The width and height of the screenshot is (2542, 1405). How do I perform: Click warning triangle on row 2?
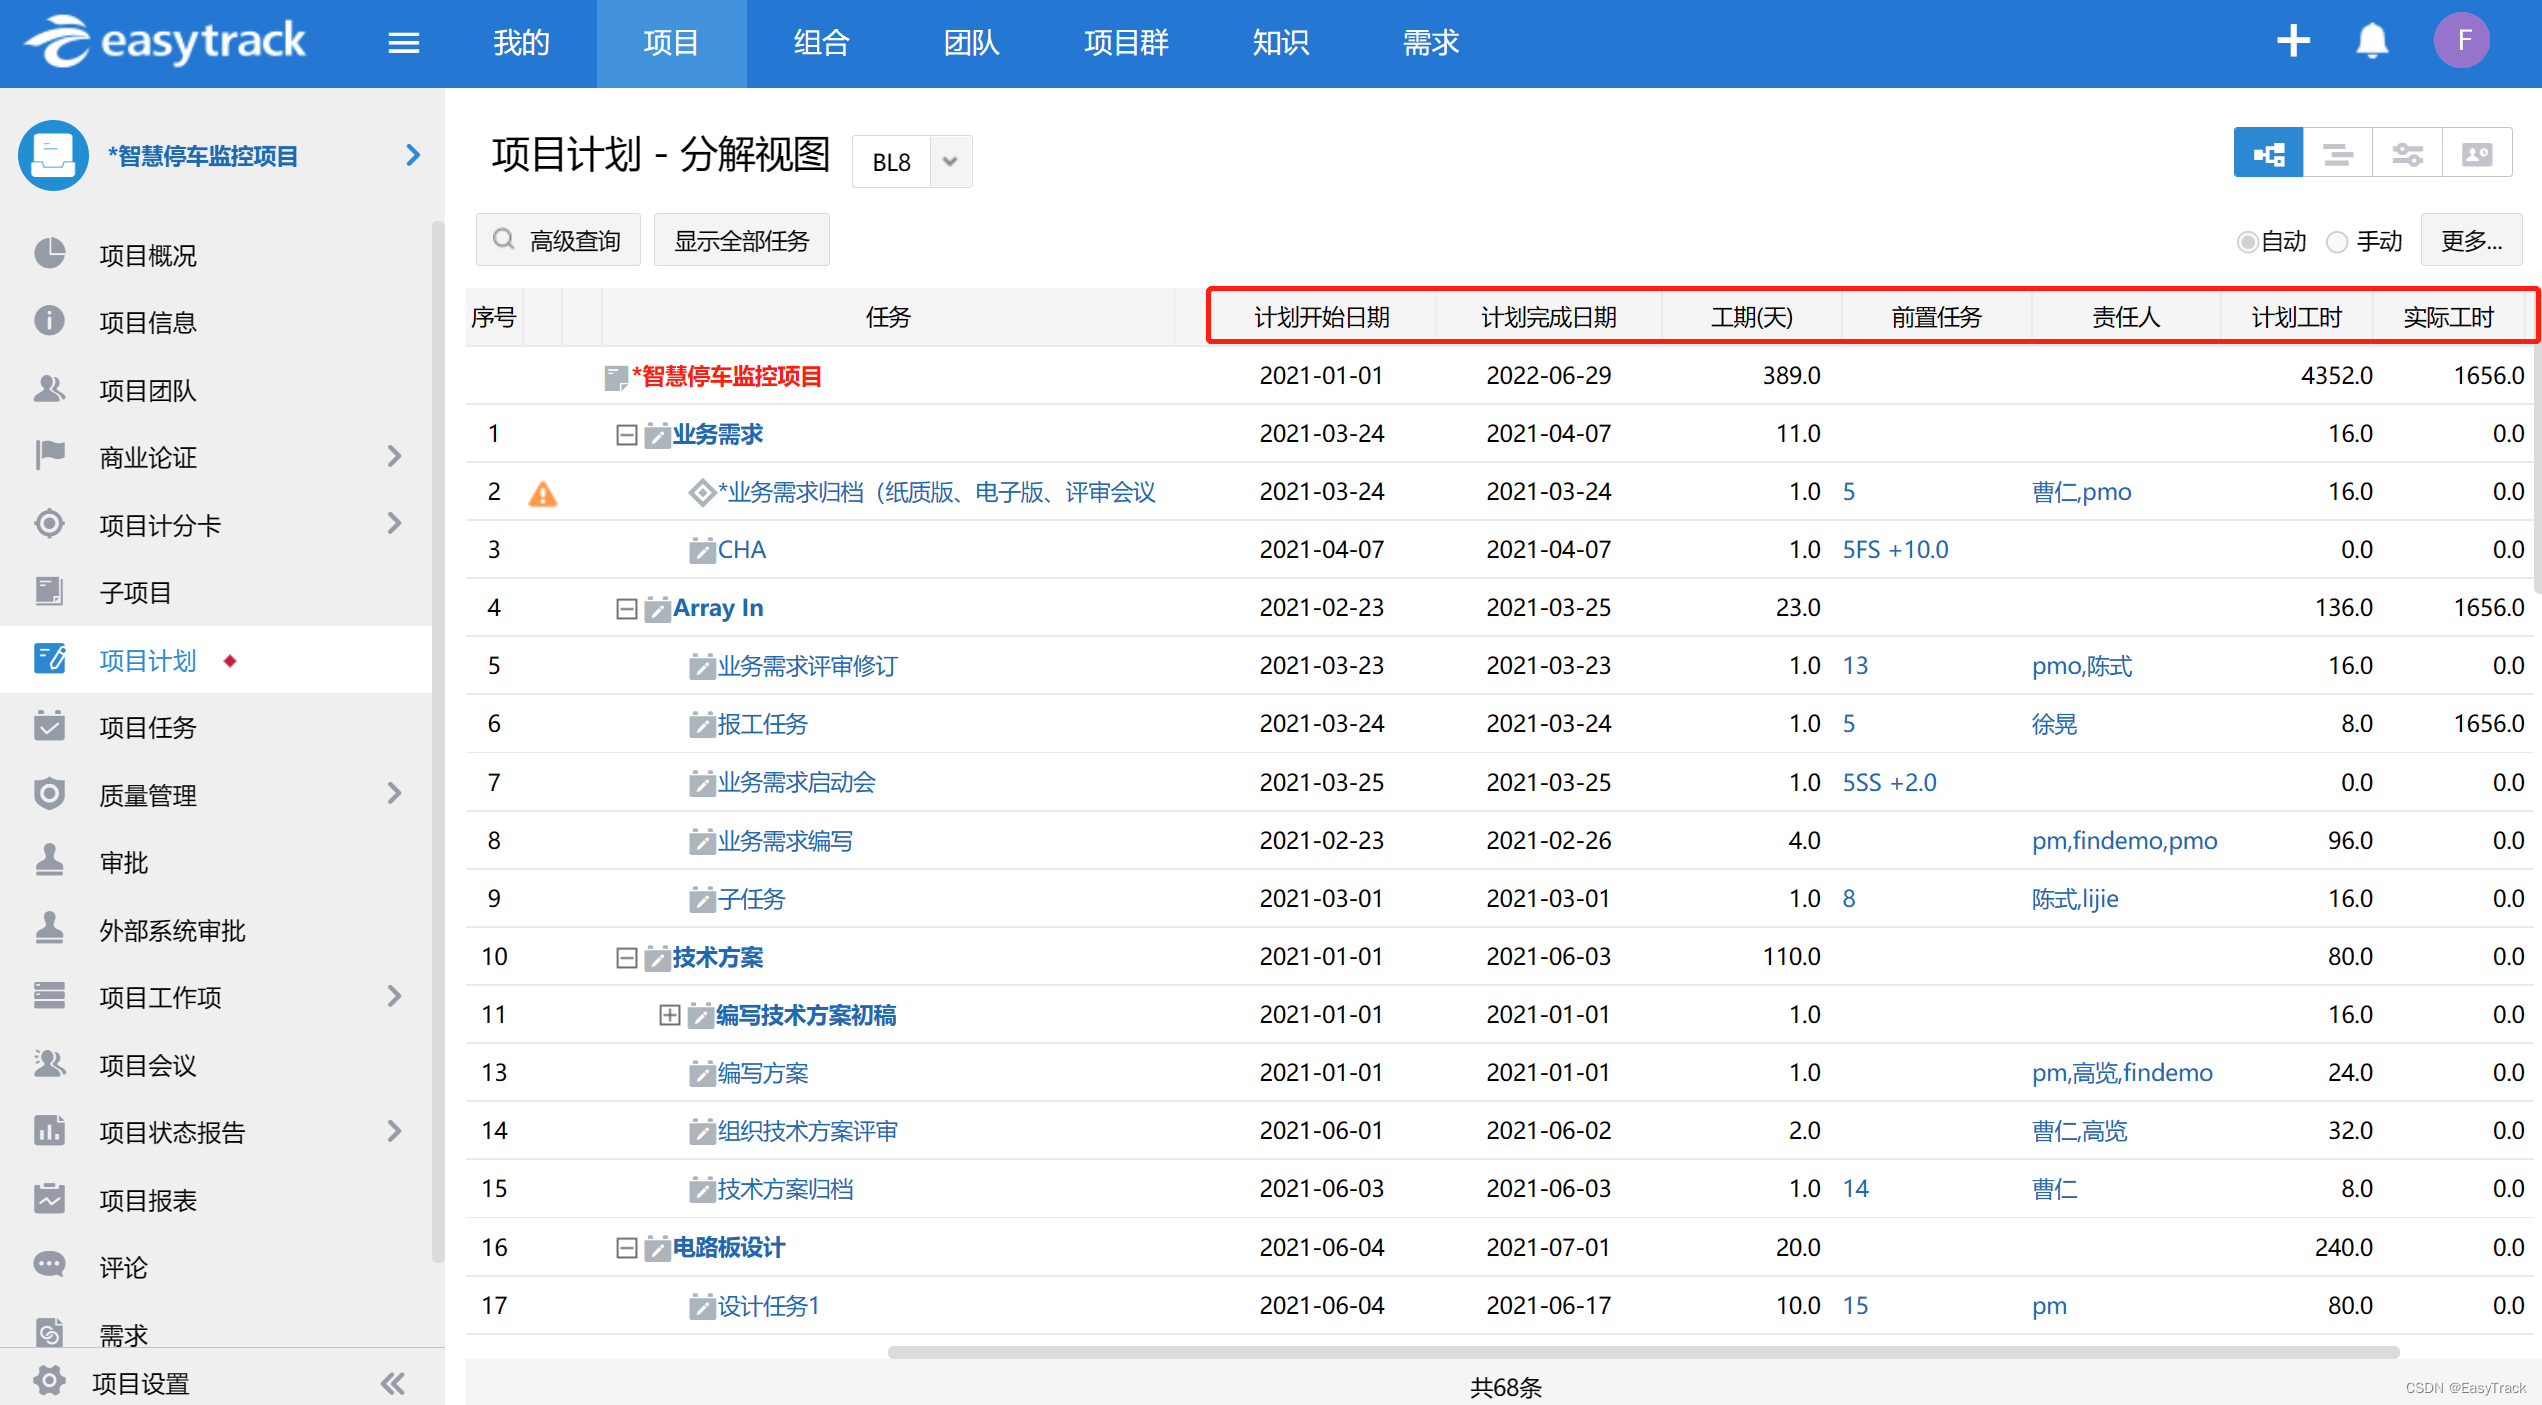coord(542,493)
